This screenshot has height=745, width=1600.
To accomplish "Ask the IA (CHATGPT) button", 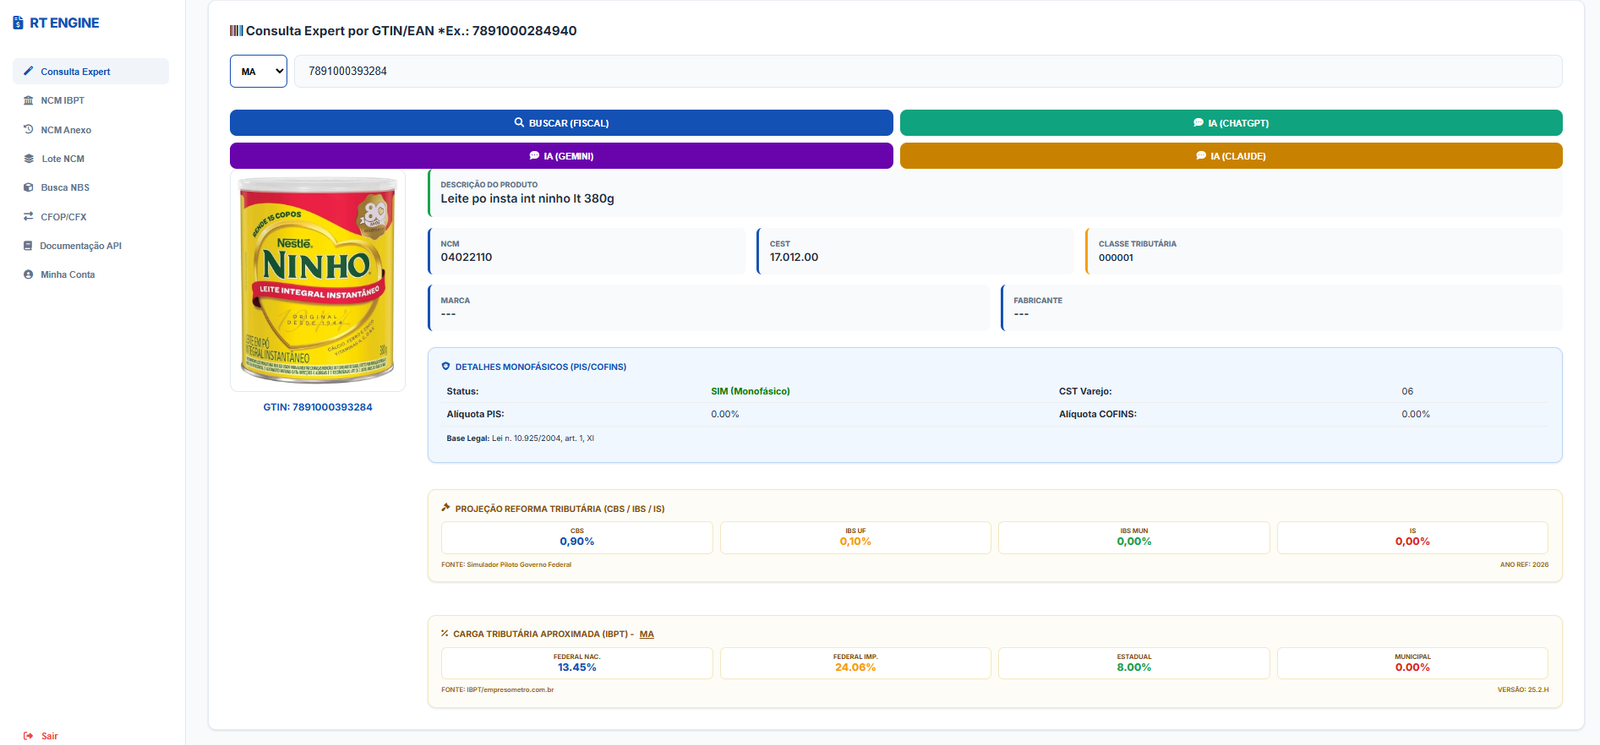I will point(1230,123).
